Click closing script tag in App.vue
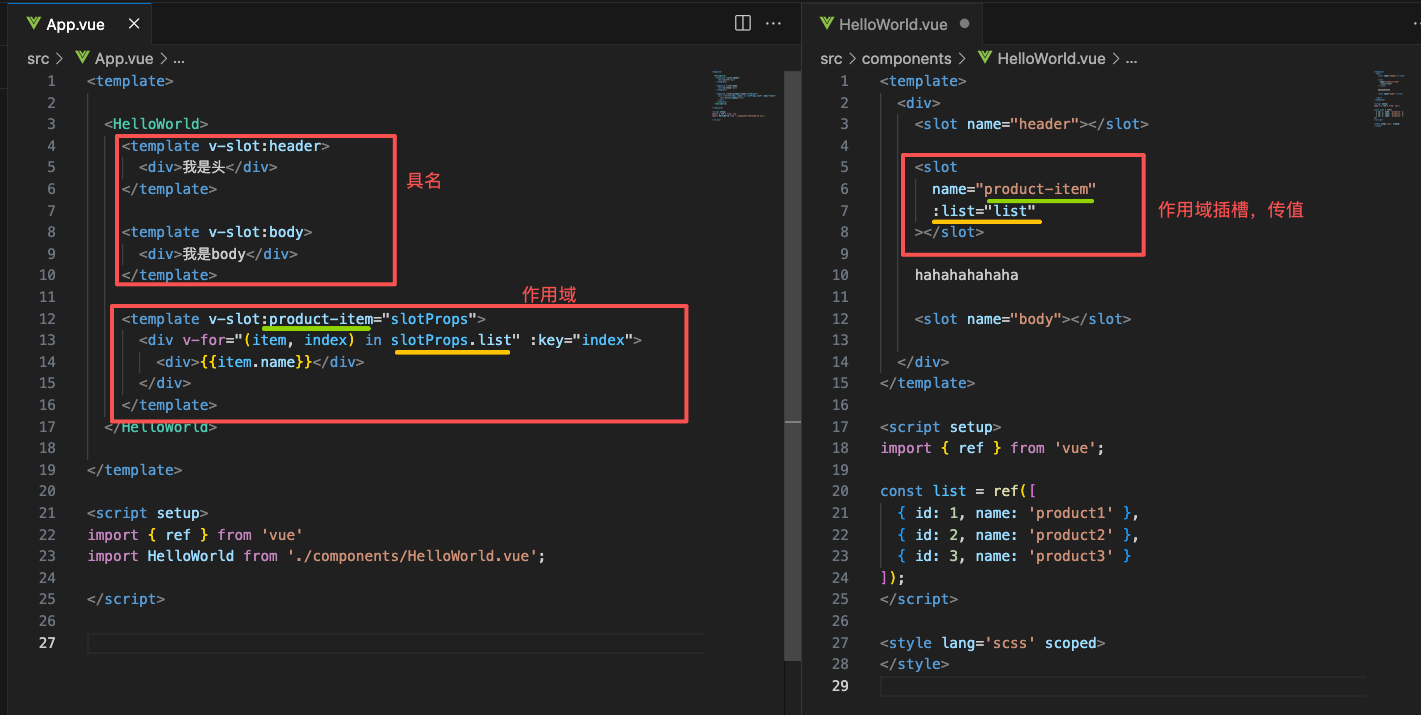The height and width of the screenshot is (715, 1421). point(126,599)
